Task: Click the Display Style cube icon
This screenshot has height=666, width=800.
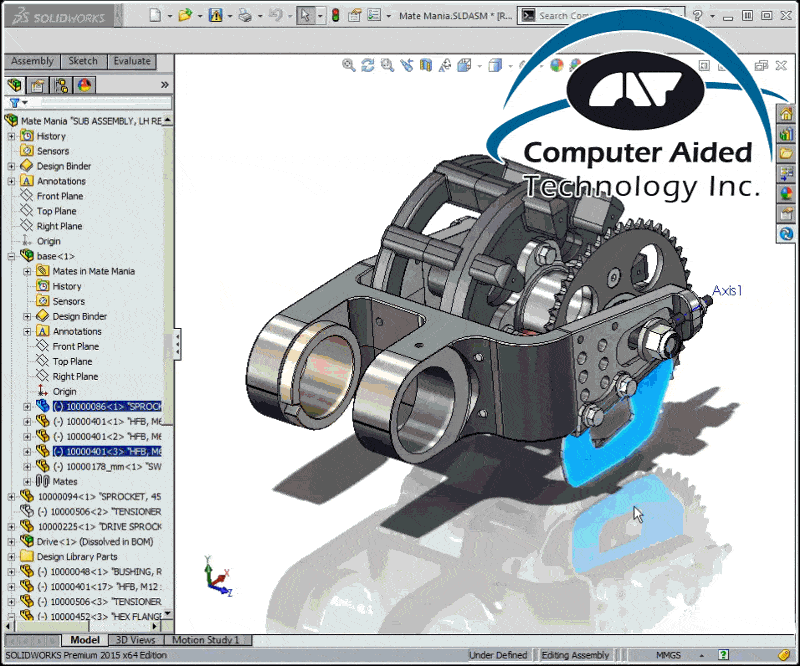Action: tap(495, 65)
